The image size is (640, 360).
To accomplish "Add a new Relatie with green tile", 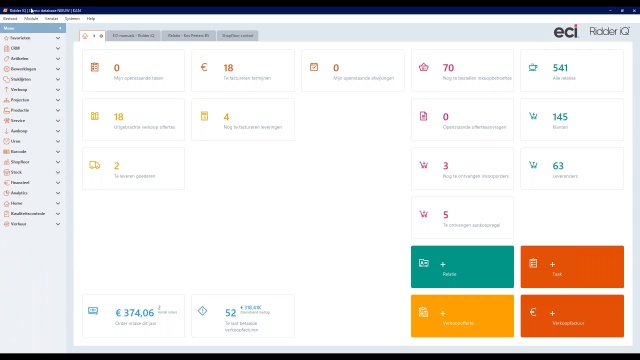I will click(x=462, y=267).
